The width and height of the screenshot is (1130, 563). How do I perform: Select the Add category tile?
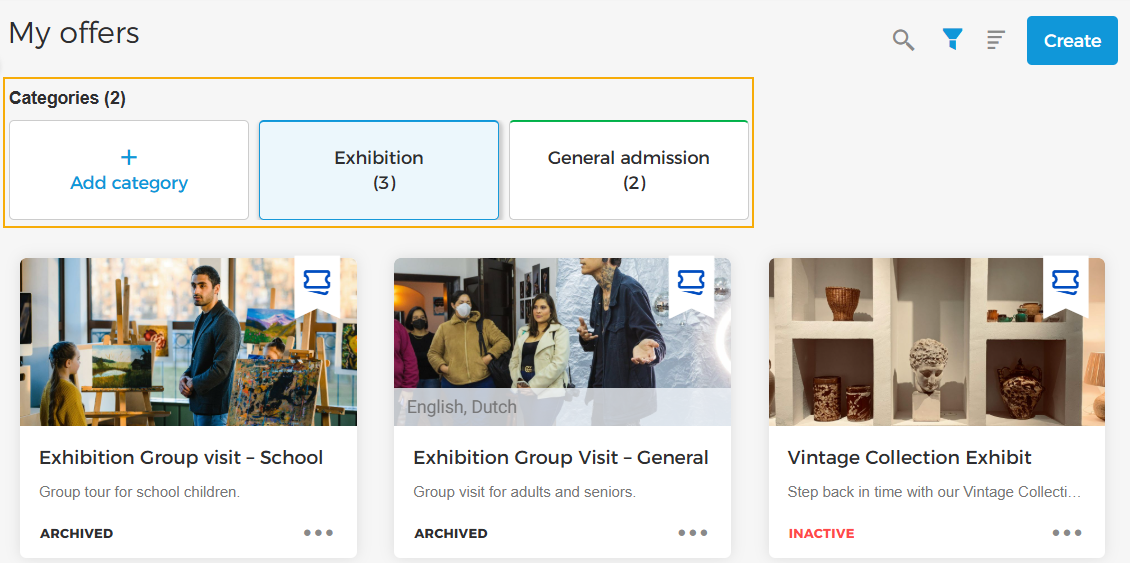pyautogui.click(x=129, y=171)
